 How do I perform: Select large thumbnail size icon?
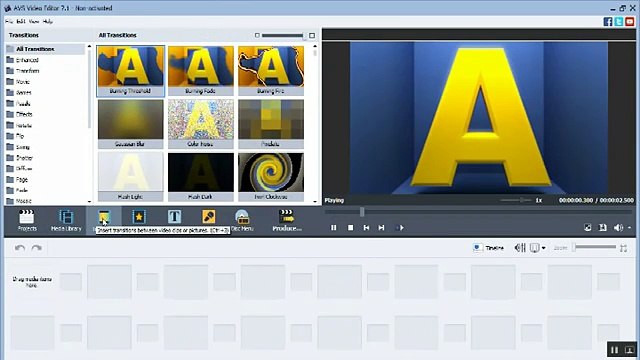[x=312, y=36]
